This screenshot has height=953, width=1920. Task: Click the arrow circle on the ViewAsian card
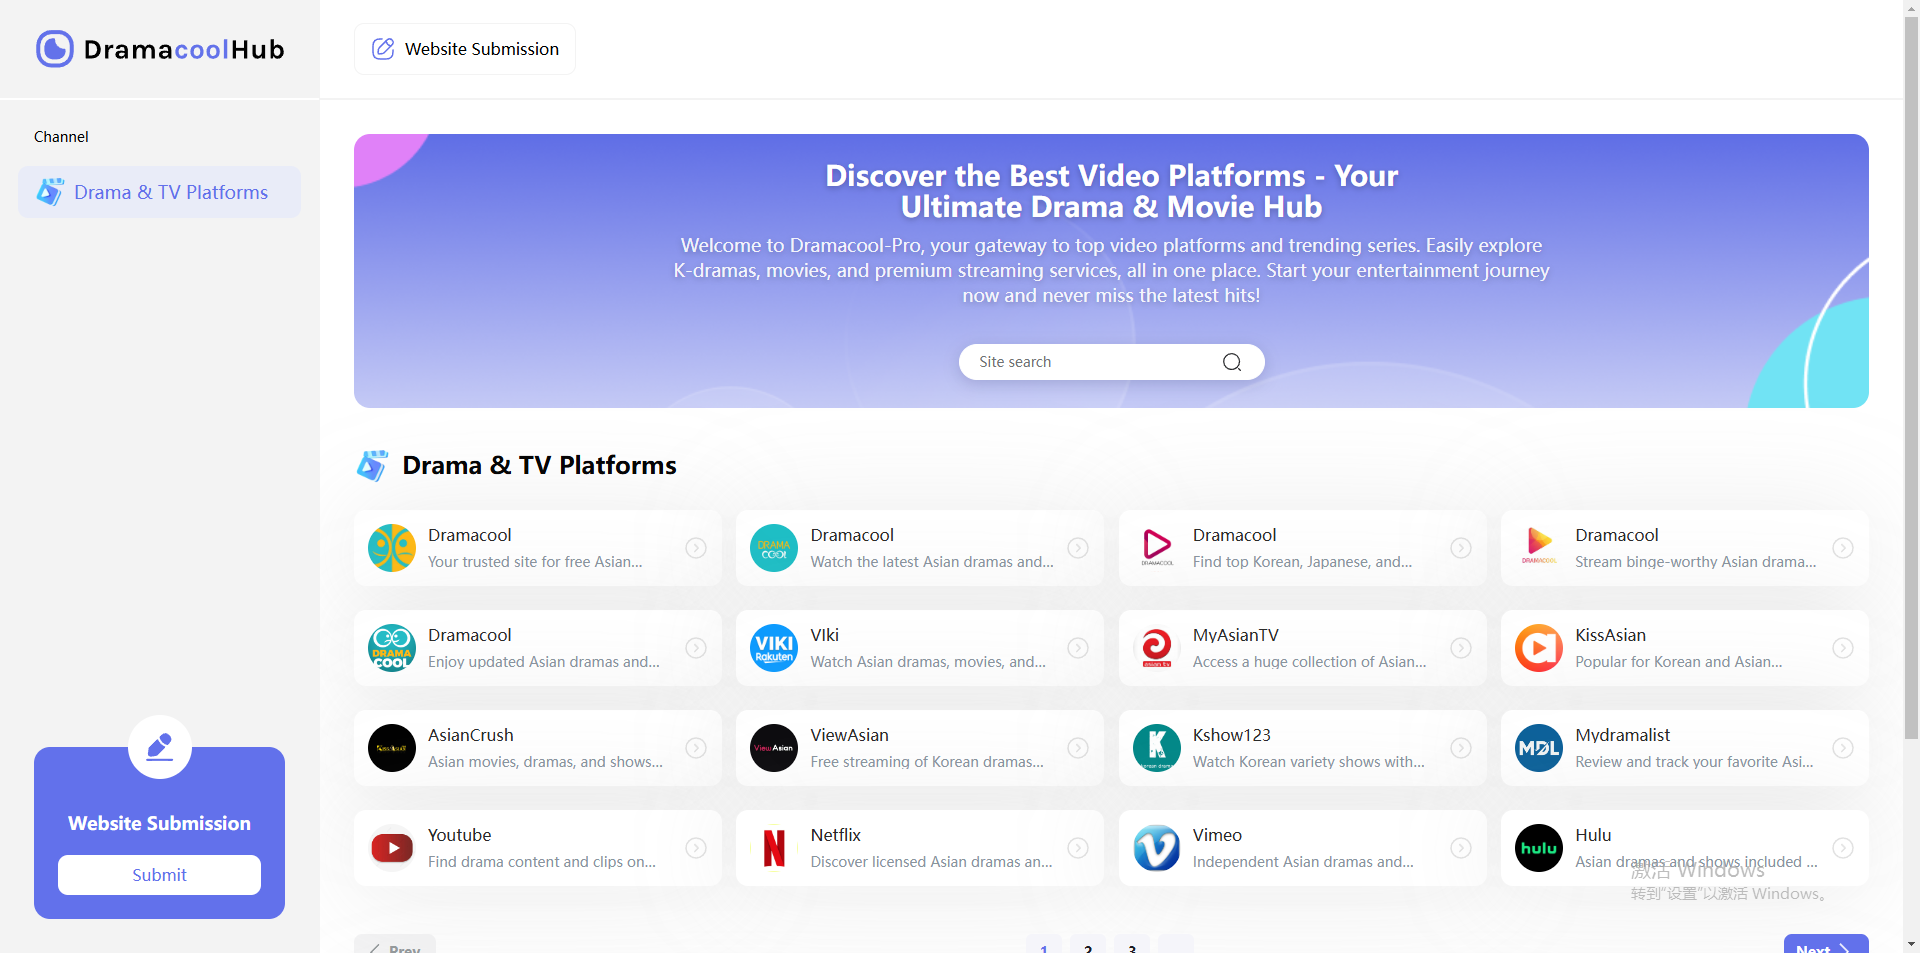click(x=1078, y=748)
